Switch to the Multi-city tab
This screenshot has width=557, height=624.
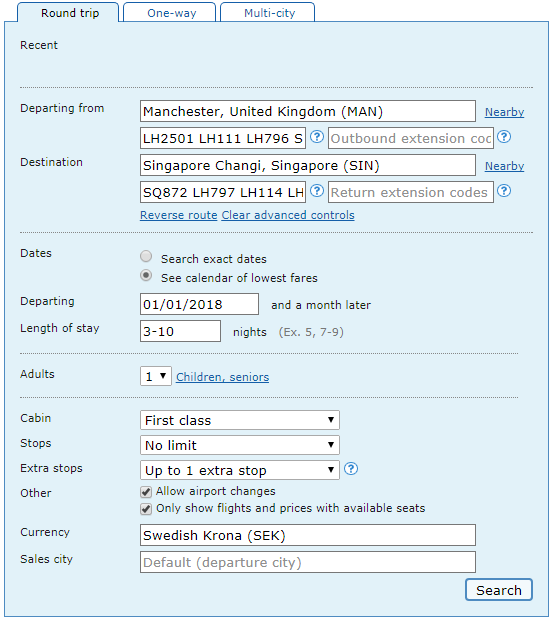[x=267, y=13]
